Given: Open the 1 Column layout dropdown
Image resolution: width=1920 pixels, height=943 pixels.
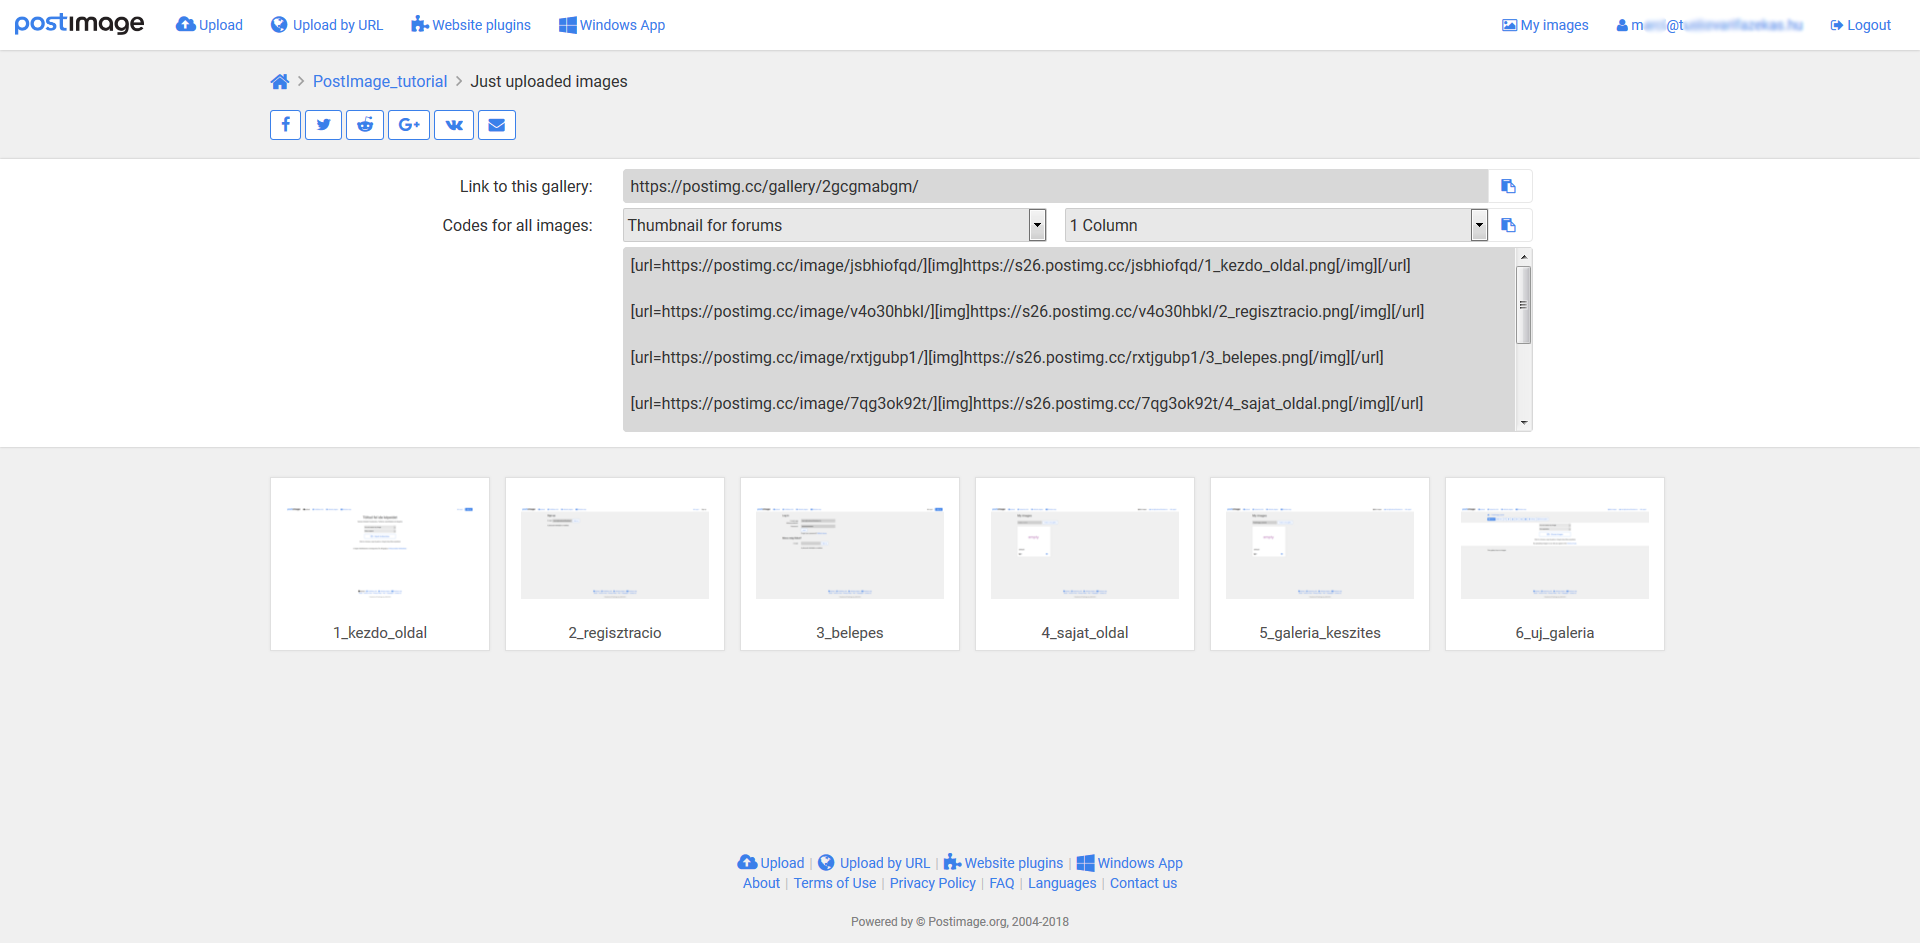Looking at the screenshot, I should 1276,225.
